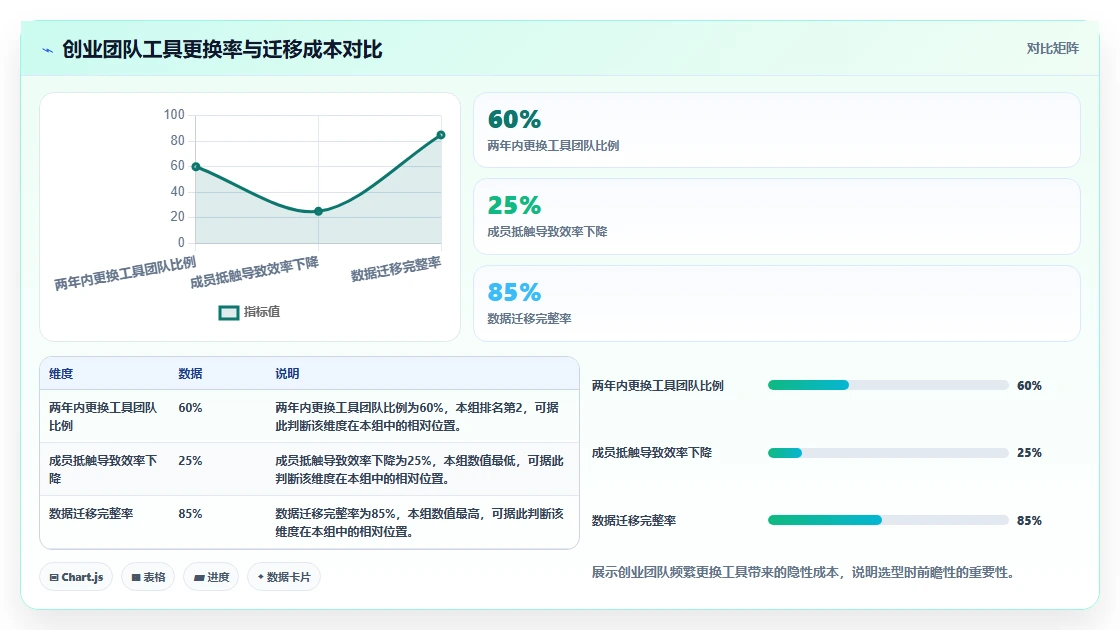Click progress bar for 成员抵触导致效率下降
The image size is (1120, 630).
(x=888, y=453)
